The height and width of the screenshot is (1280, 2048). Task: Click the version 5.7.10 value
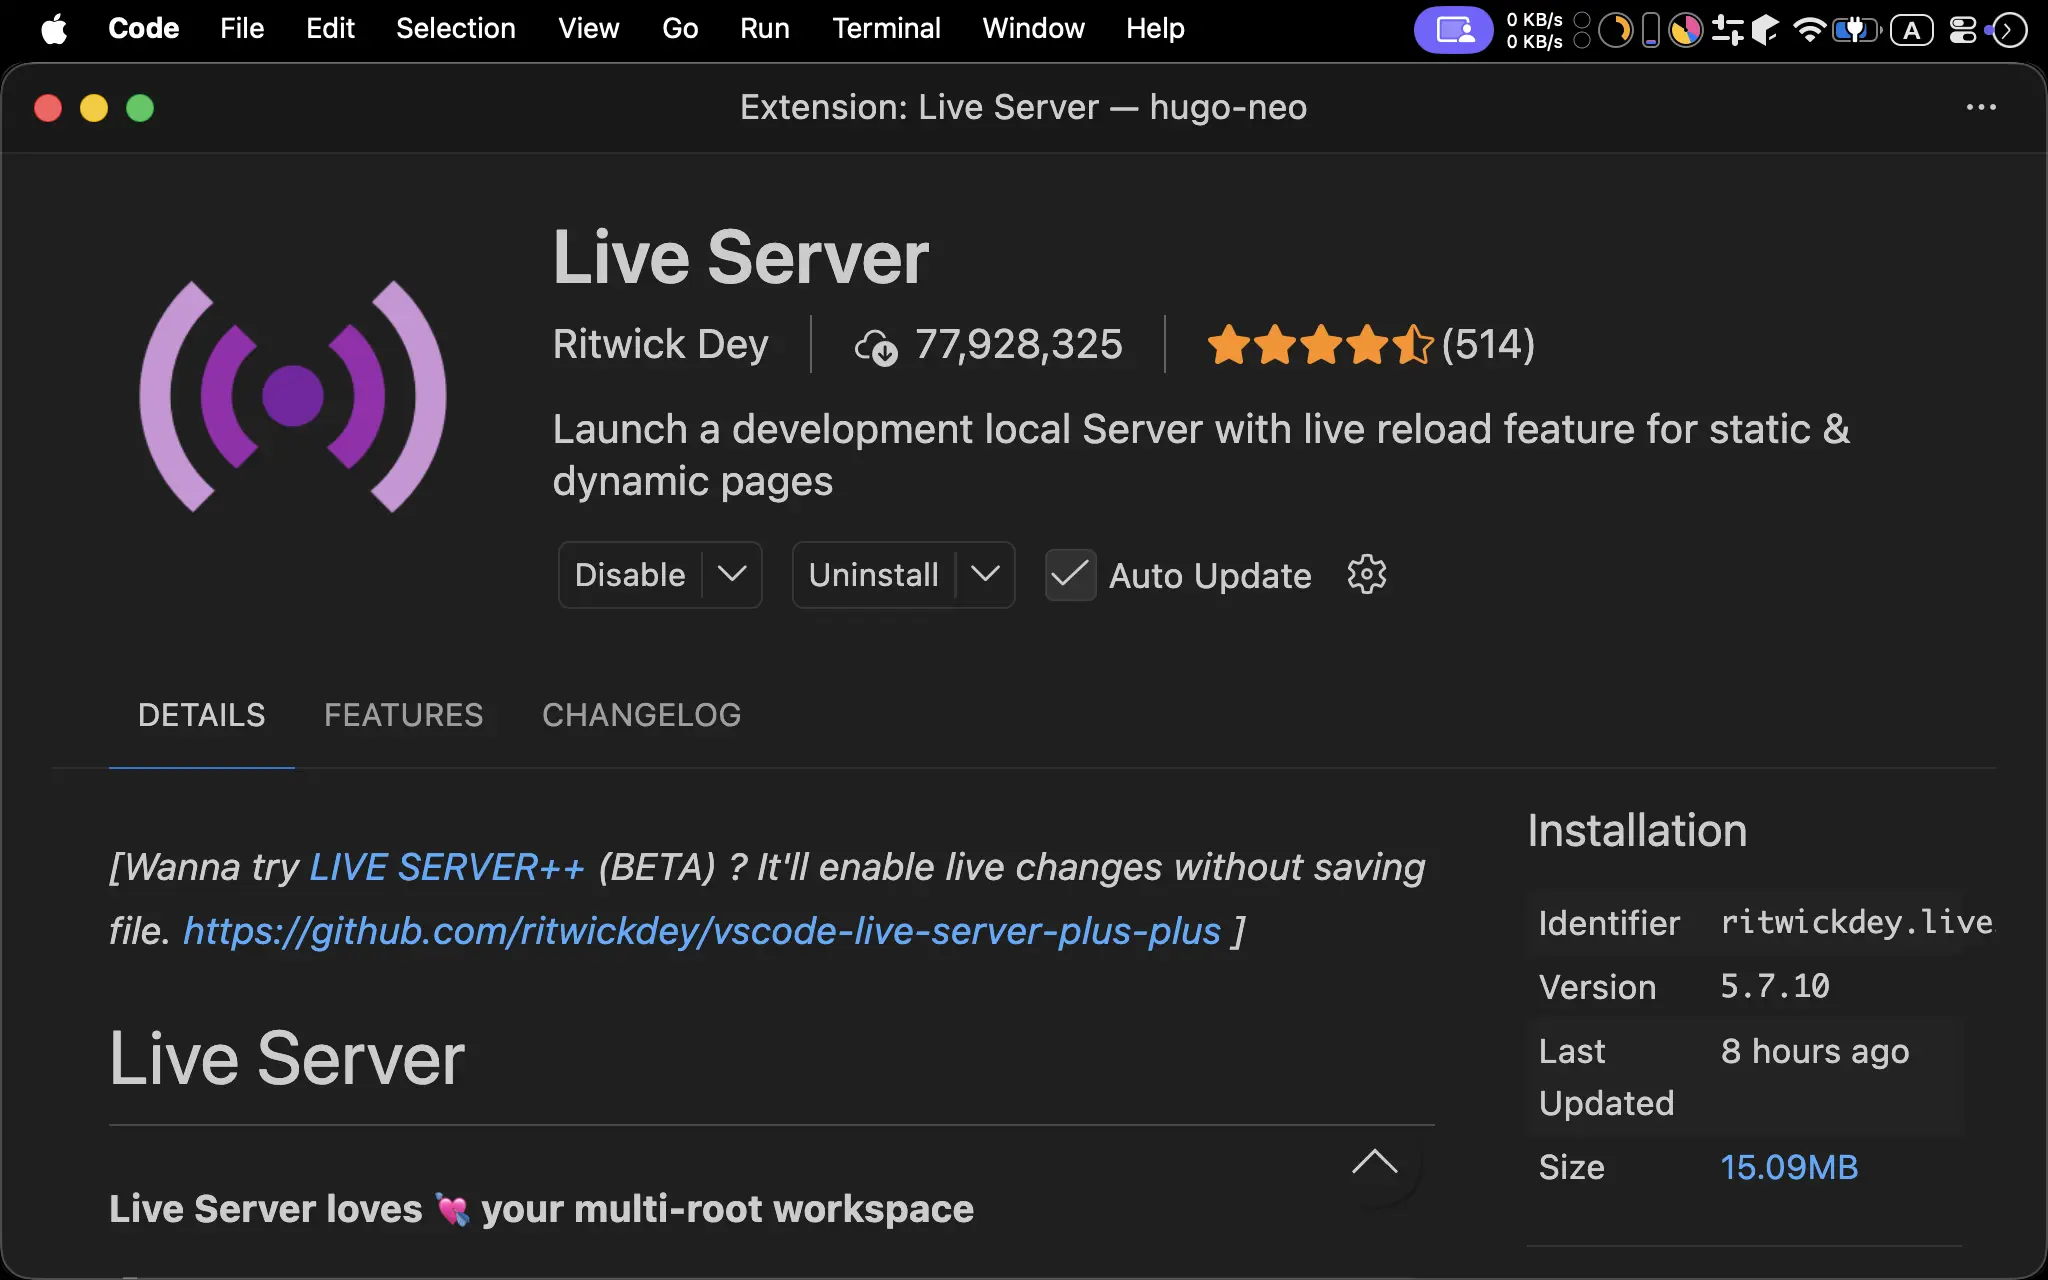[1775, 986]
